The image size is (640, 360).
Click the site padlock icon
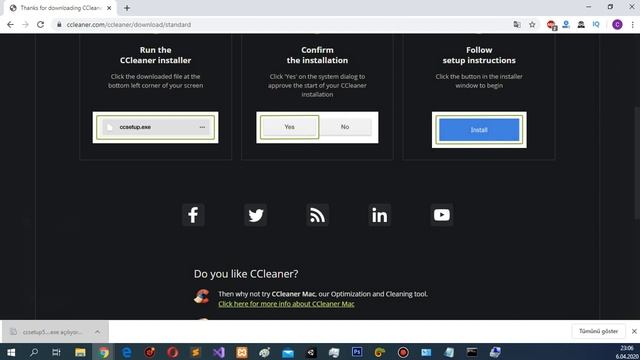[x=59, y=24]
